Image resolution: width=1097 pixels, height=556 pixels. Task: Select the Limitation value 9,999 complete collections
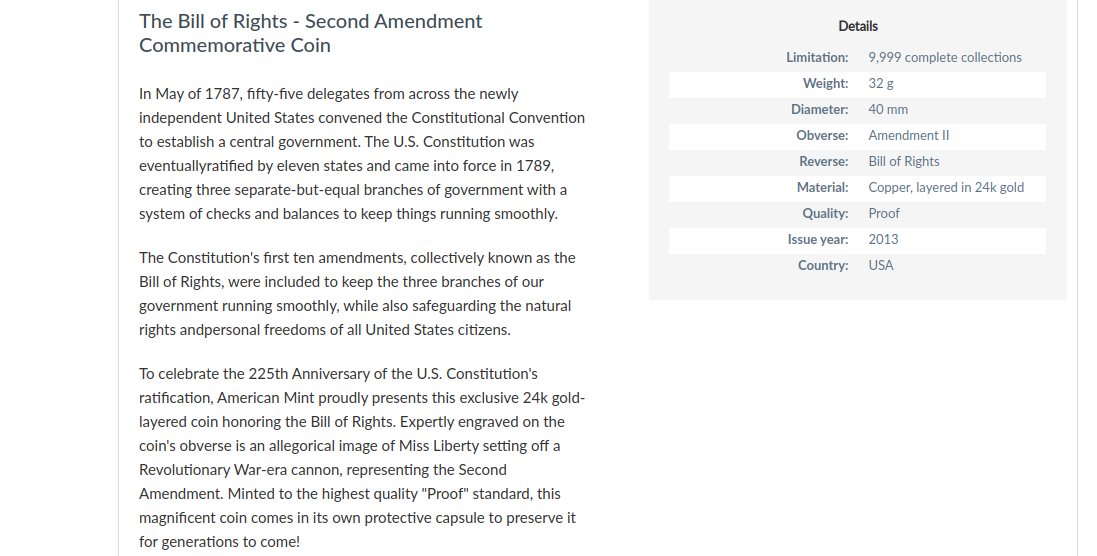944,57
